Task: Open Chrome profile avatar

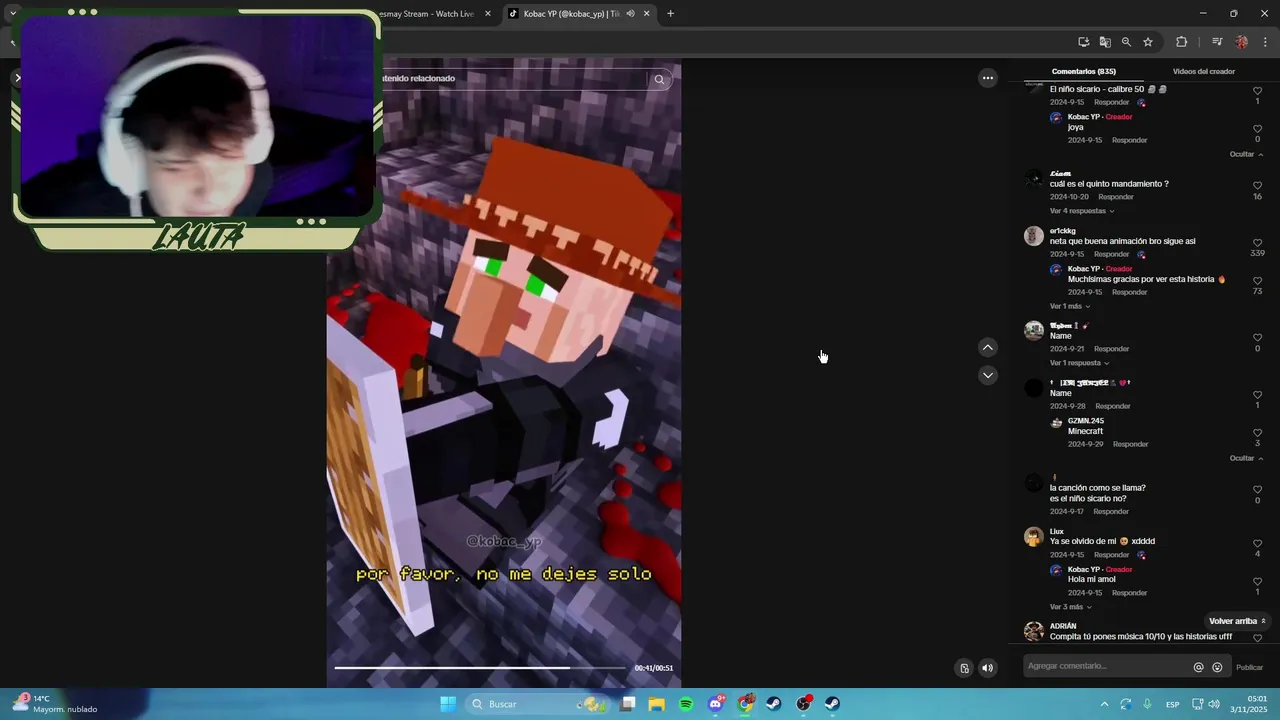Action: click(1242, 42)
